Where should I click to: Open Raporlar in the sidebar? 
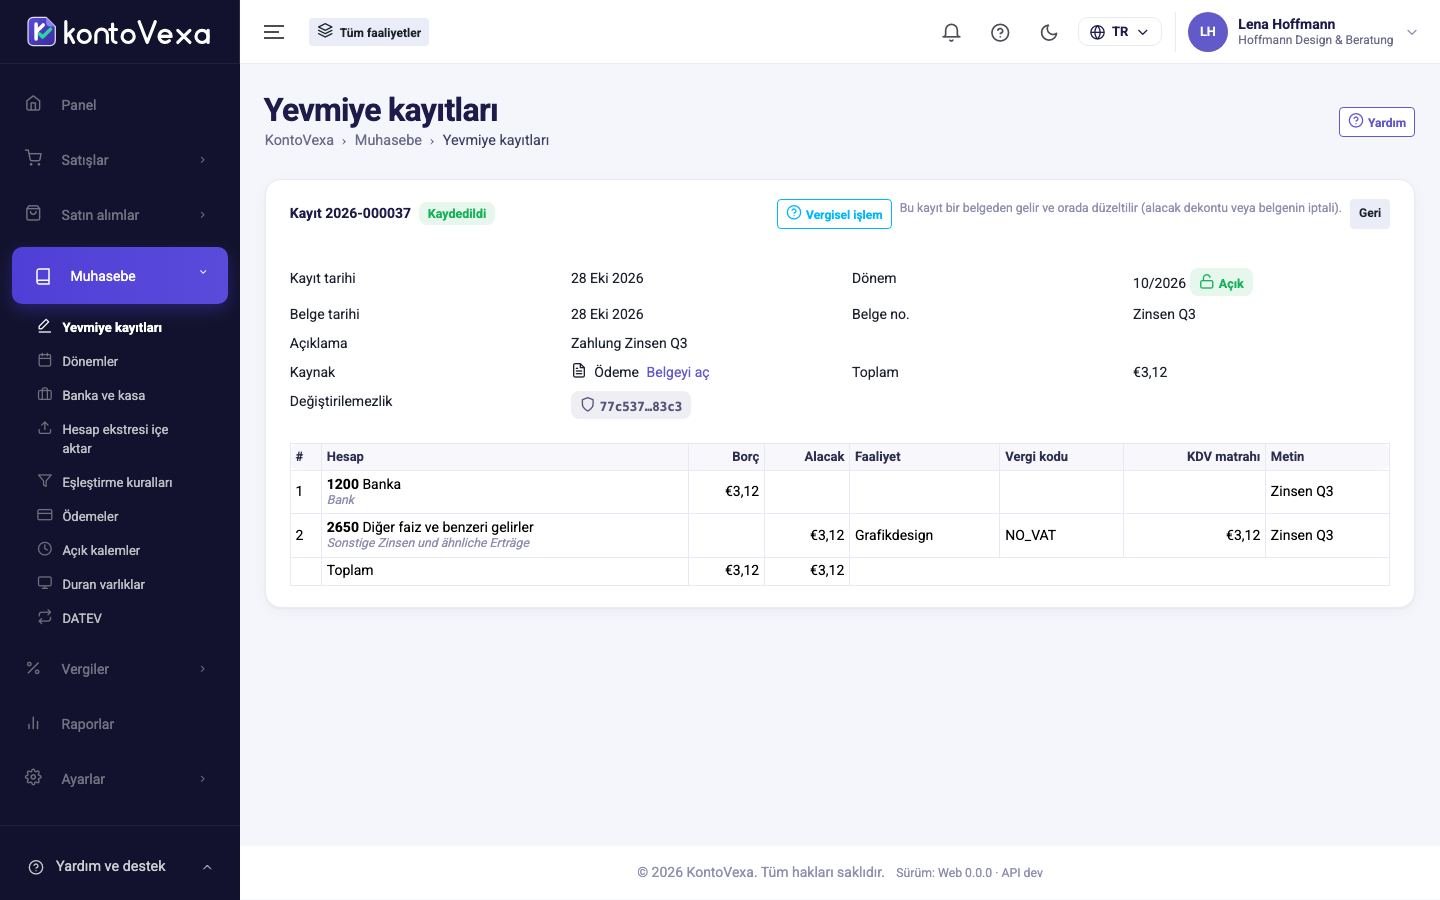[x=120, y=723]
